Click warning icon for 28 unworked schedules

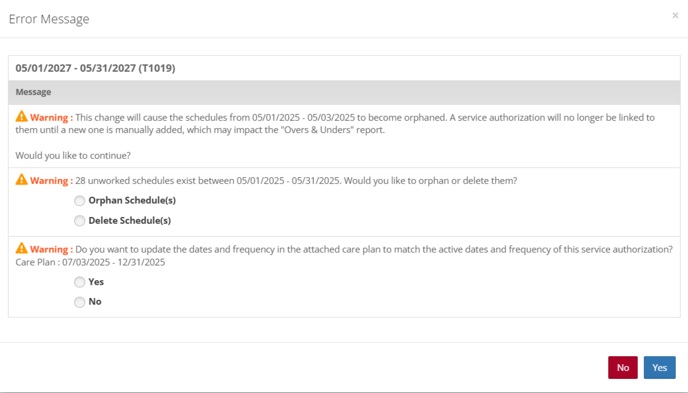tap(22, 179)
